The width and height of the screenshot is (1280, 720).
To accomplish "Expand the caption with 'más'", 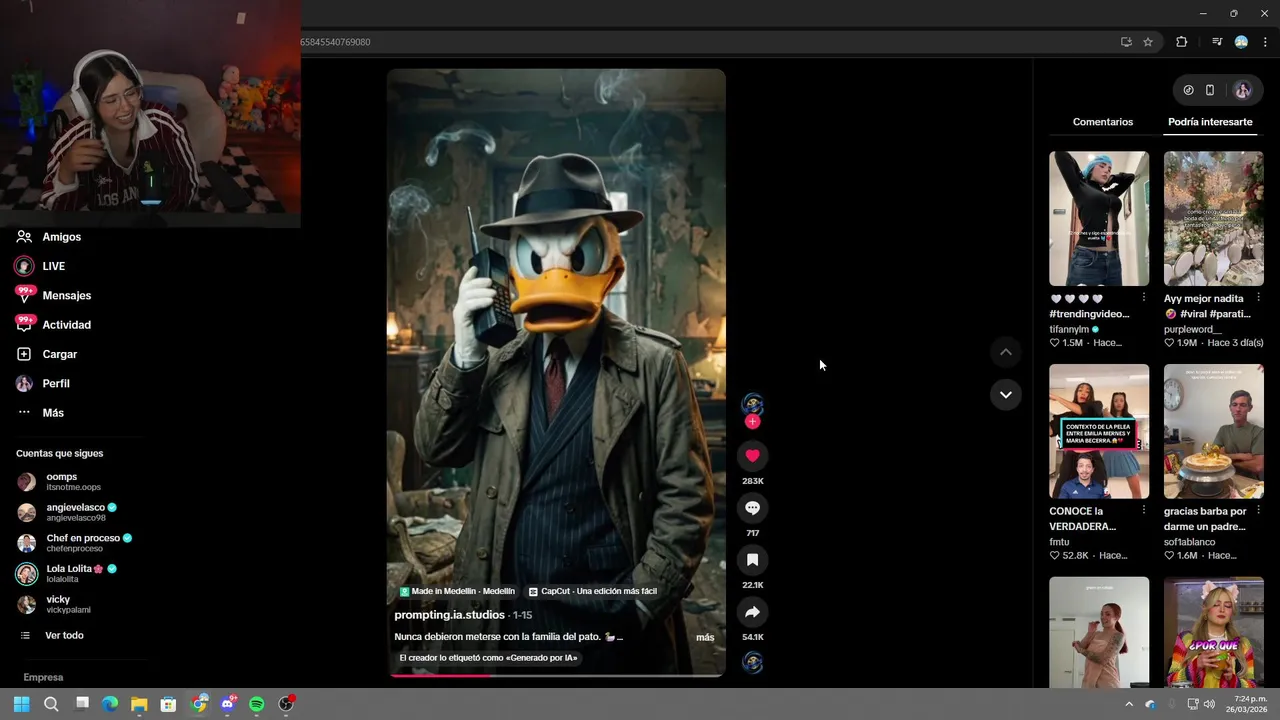I will (x=705, y=637).
